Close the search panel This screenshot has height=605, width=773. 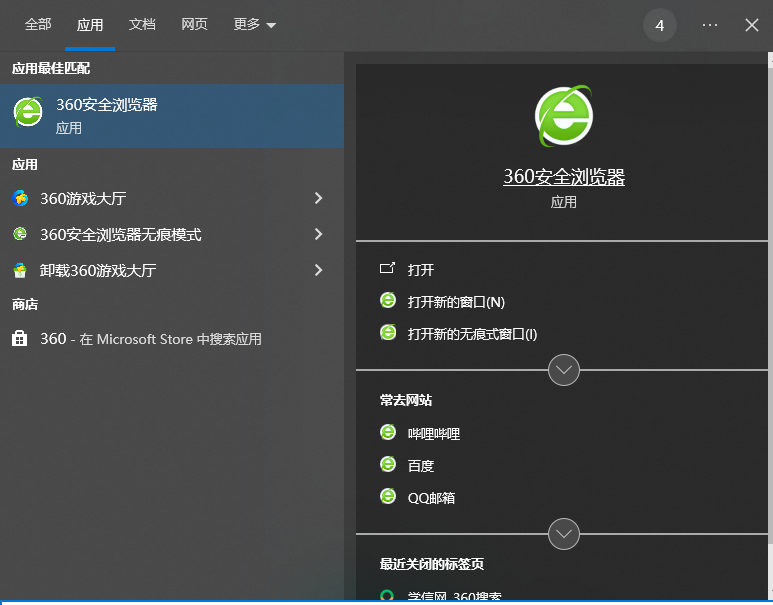tap(752, 25)
